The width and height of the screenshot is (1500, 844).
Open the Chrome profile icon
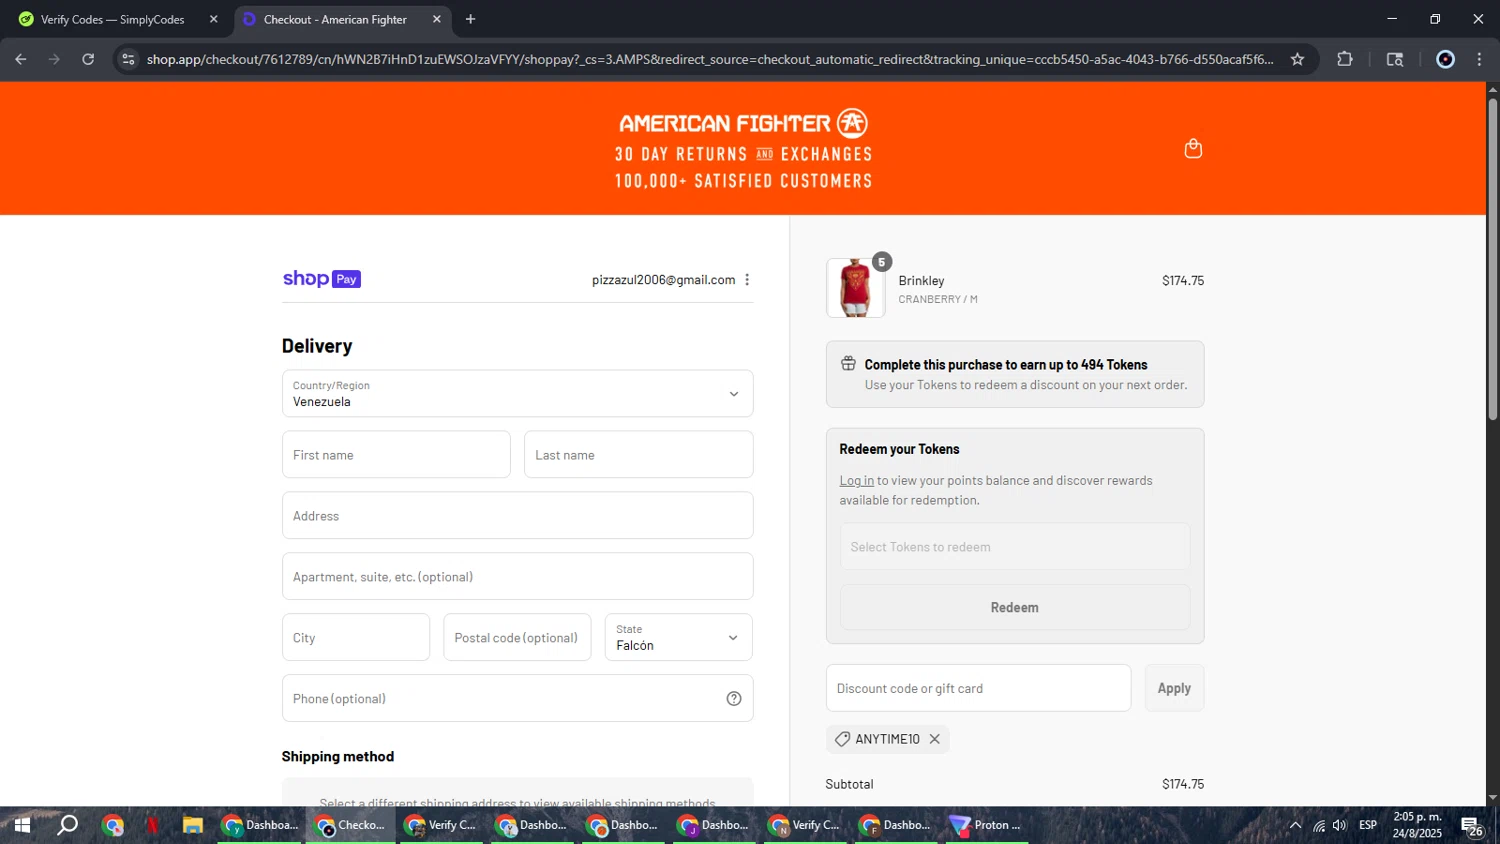[x=1445, y=59]
